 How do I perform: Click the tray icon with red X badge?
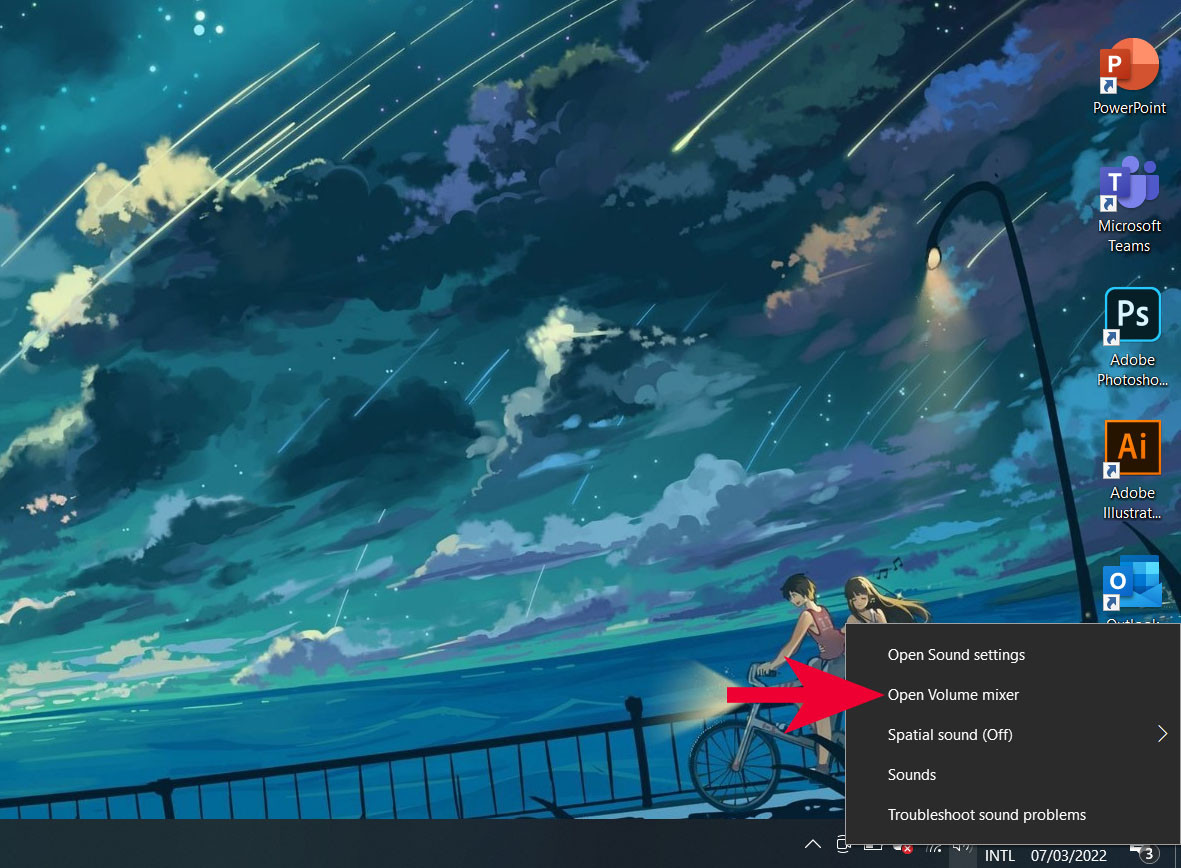tap(901, 847)
